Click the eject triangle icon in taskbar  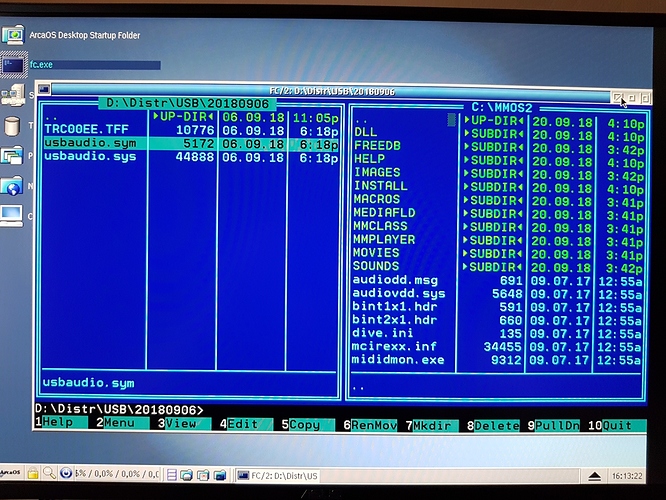coord(594,476)
